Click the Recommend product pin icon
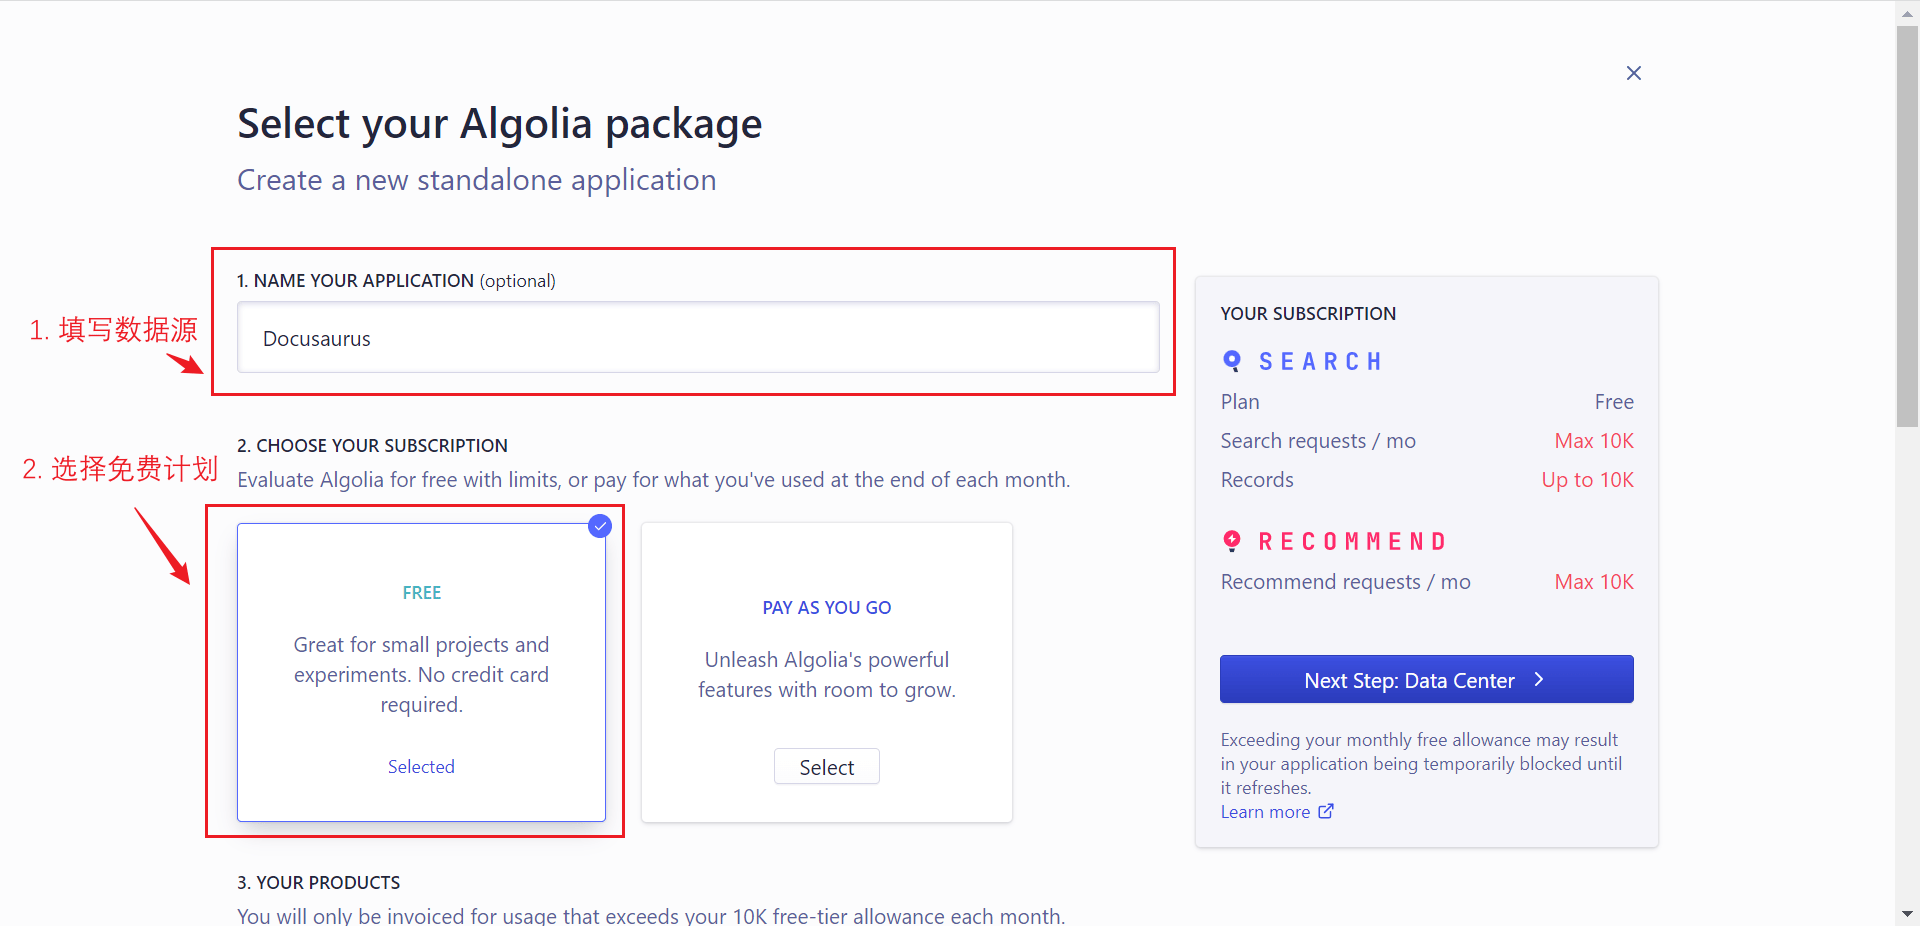 click(x=1232, y=541)
